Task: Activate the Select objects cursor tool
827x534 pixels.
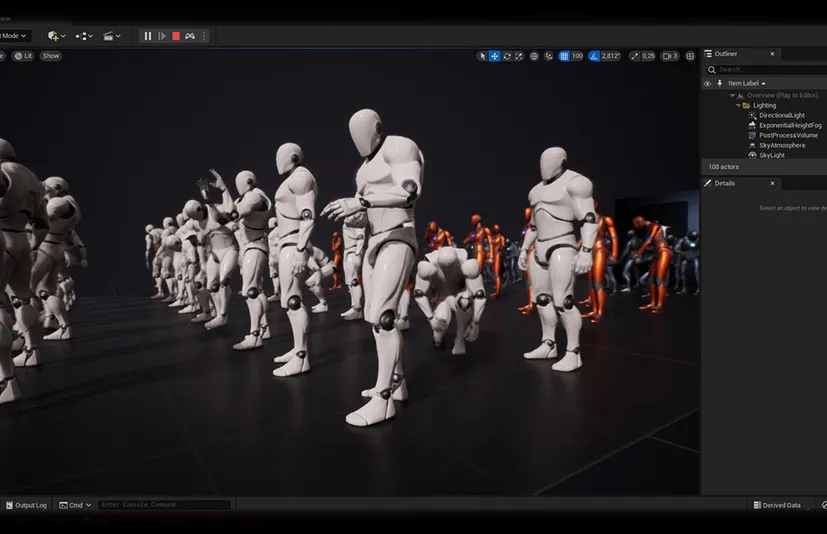Action: click(x=482, y=56)
